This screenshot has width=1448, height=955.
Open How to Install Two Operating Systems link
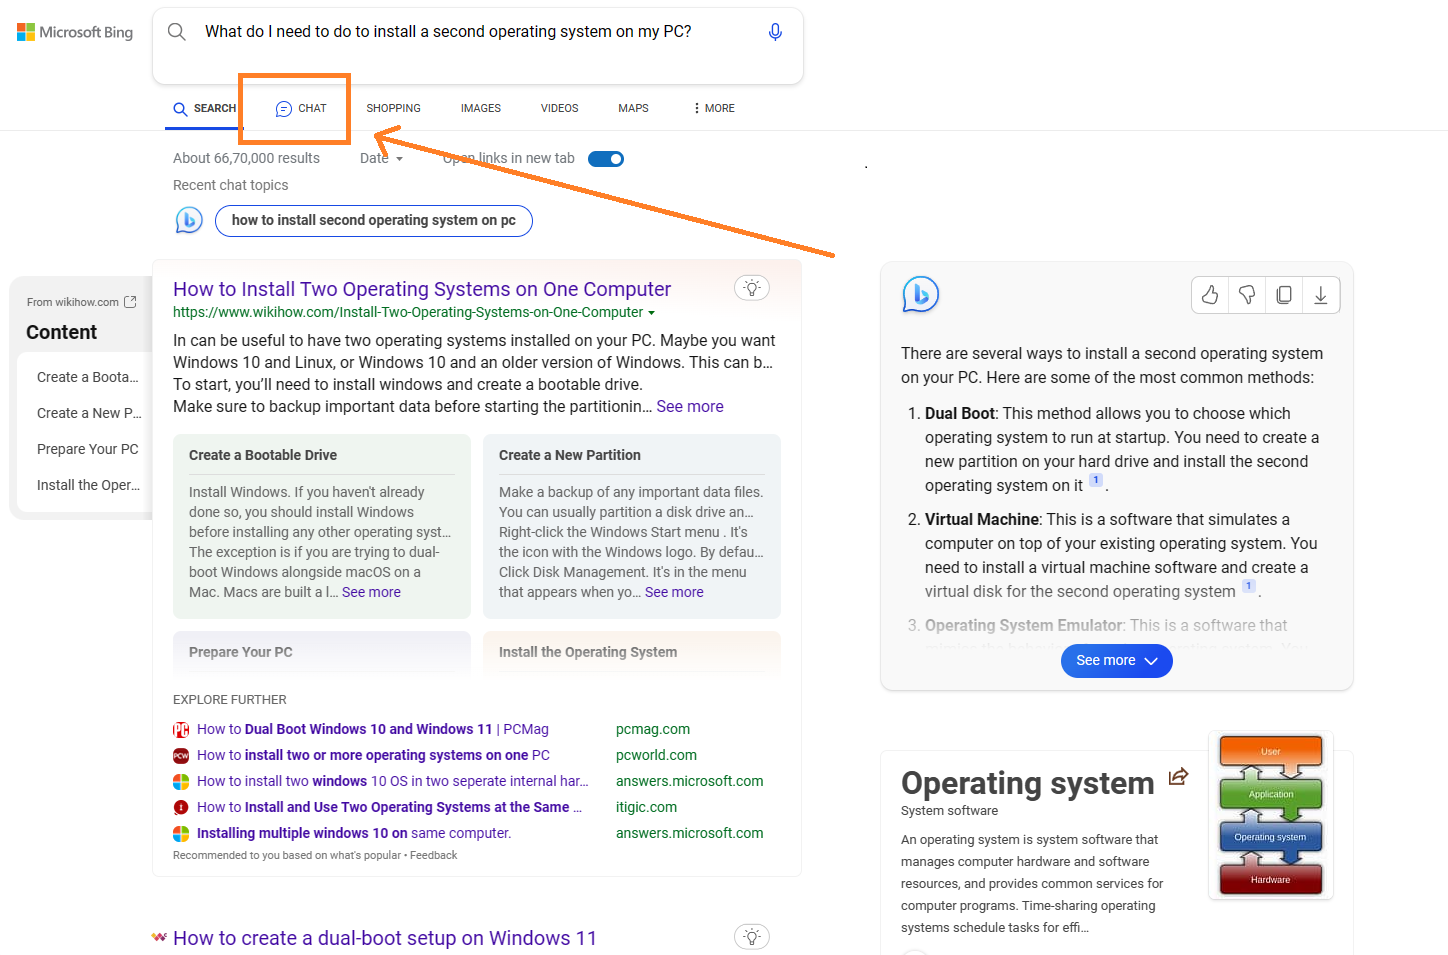click(x=422, y=289)
